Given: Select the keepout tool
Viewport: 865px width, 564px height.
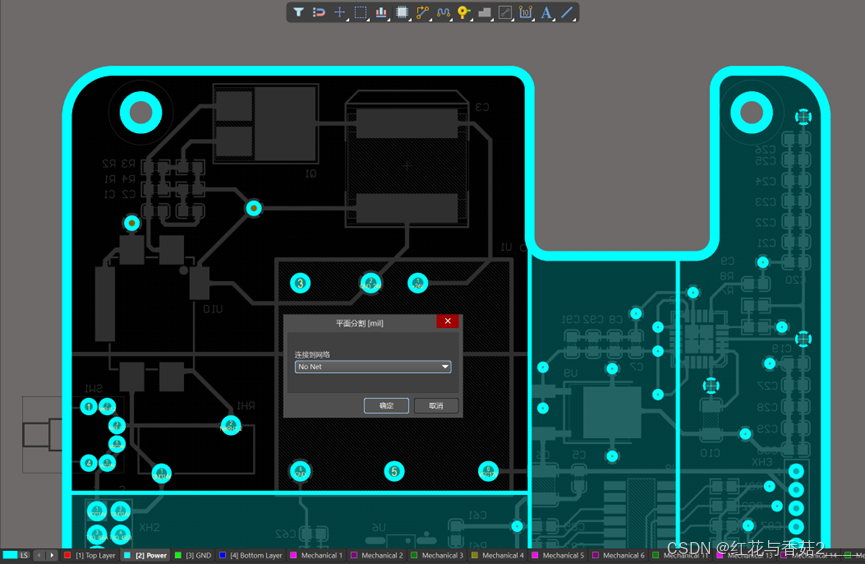Looking at the screenshot, I should tap(505, 12).
